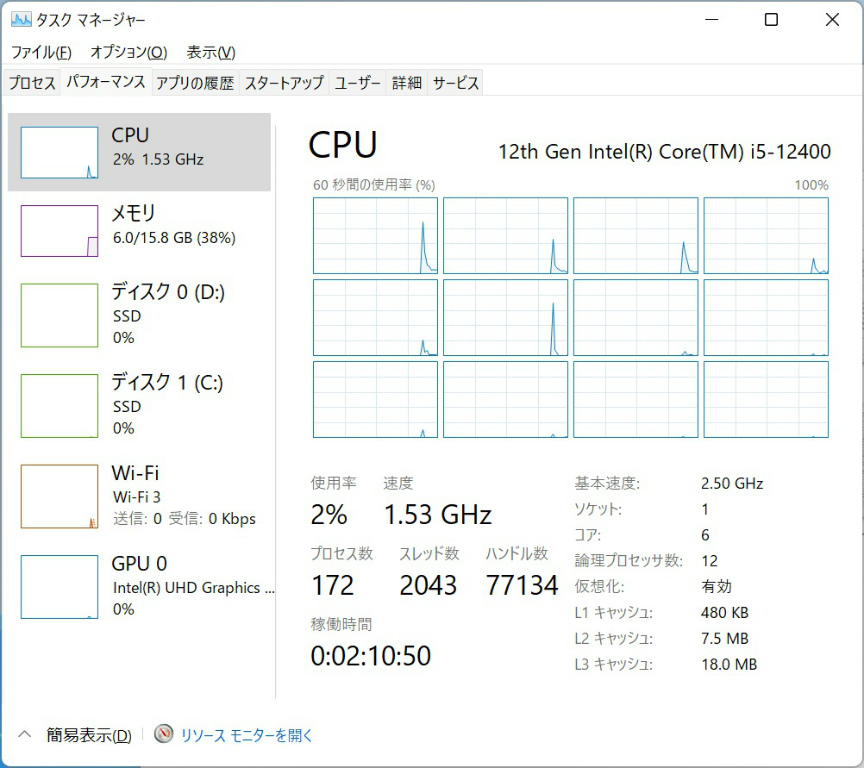The width and height of the screenshot is (864, 768).
Task: Switch to the スタートアップ tab
Action: click(x=284, y=83)
